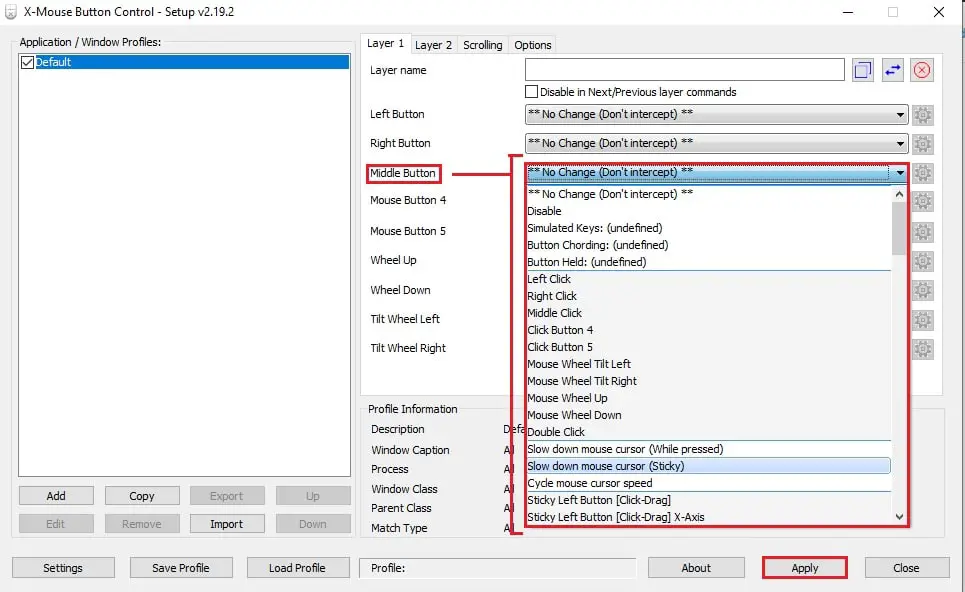Open the gear settings for Mouse Button 4
This screenshot has height=592, width=965.
coord(922,201)
